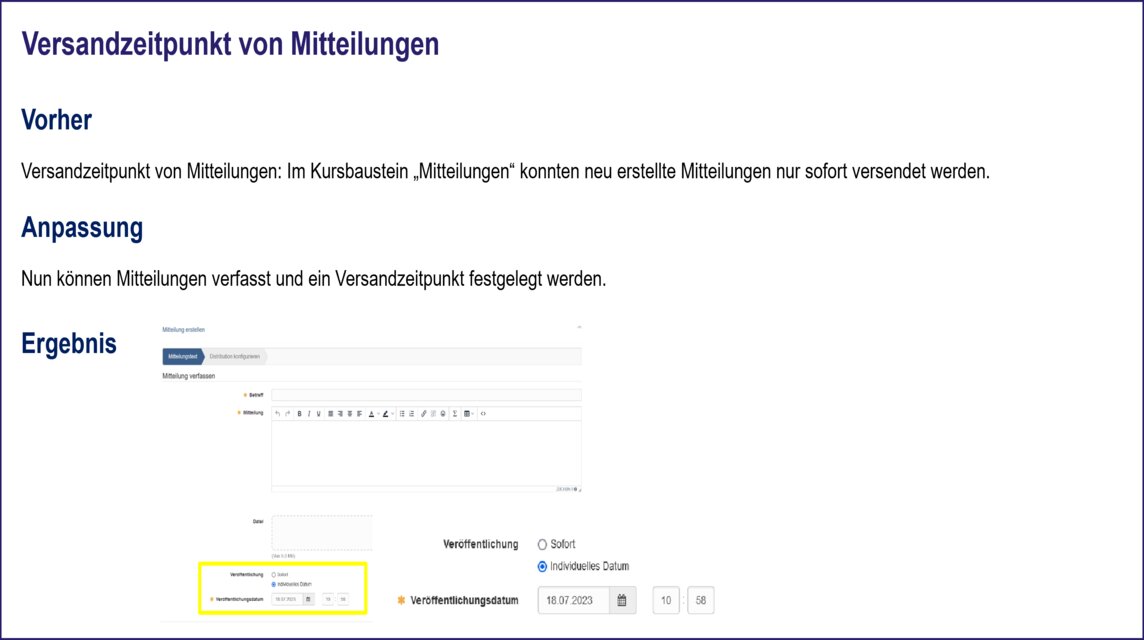The width and height of the screenshot is (1144, 640).
Task: Apply text color with the A icon
Action: [x=371, y=414]
